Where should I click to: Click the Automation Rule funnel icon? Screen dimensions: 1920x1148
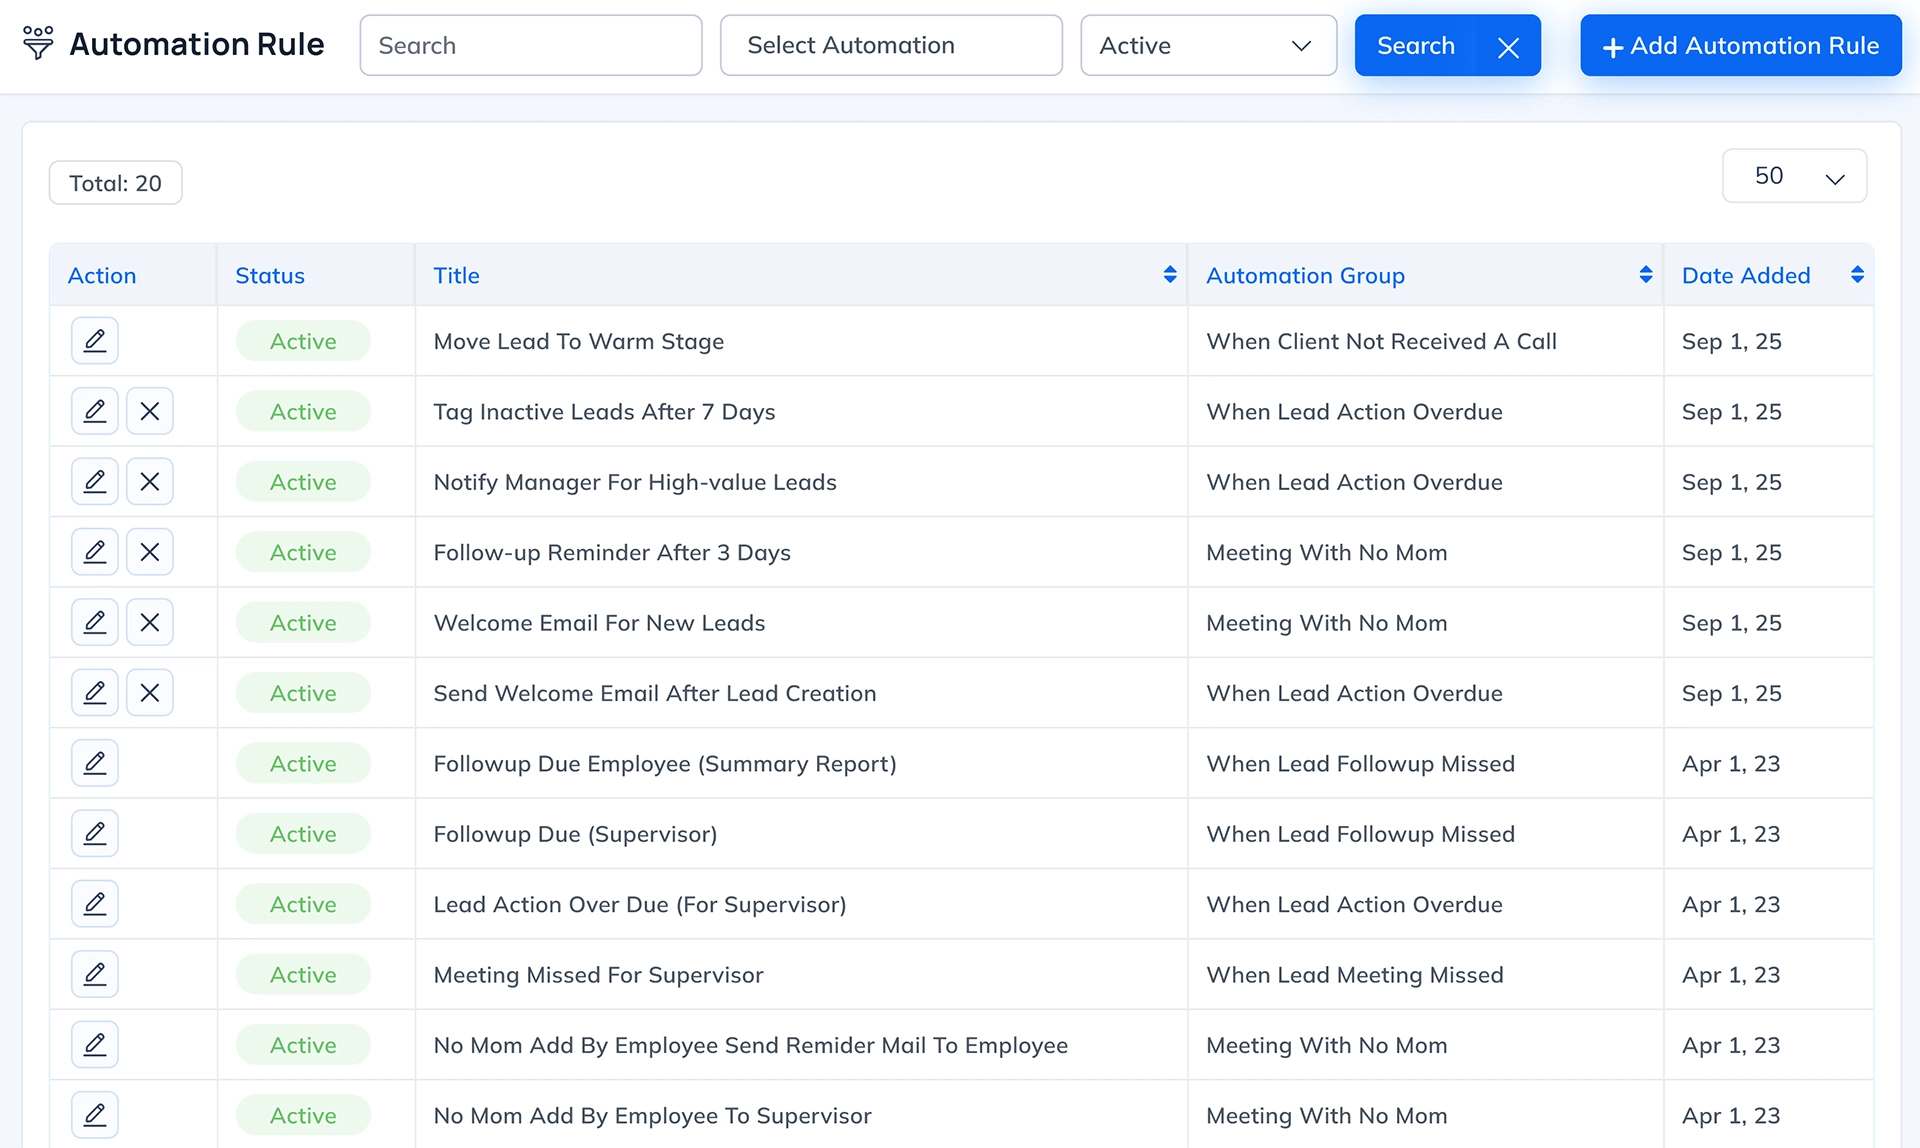coord(38,43)
